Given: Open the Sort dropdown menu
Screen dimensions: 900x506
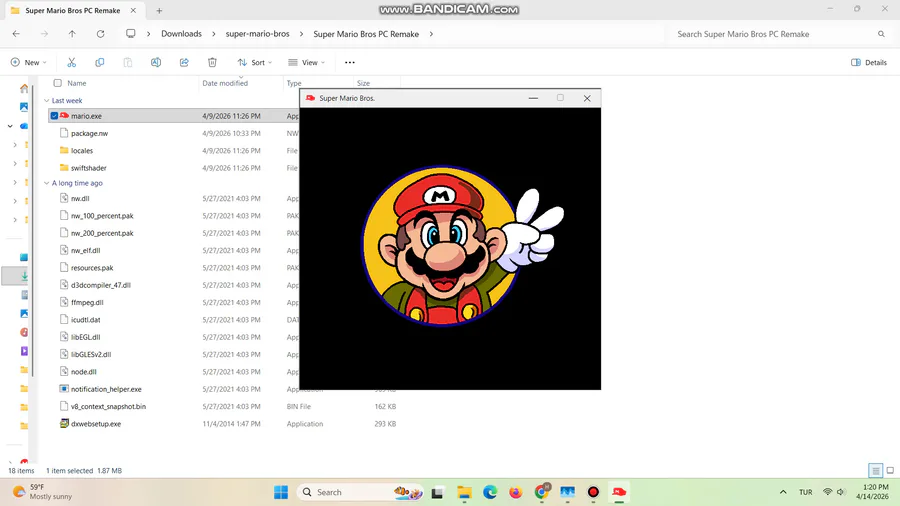Looking at the screenshot, I should [x=254, y=62].
